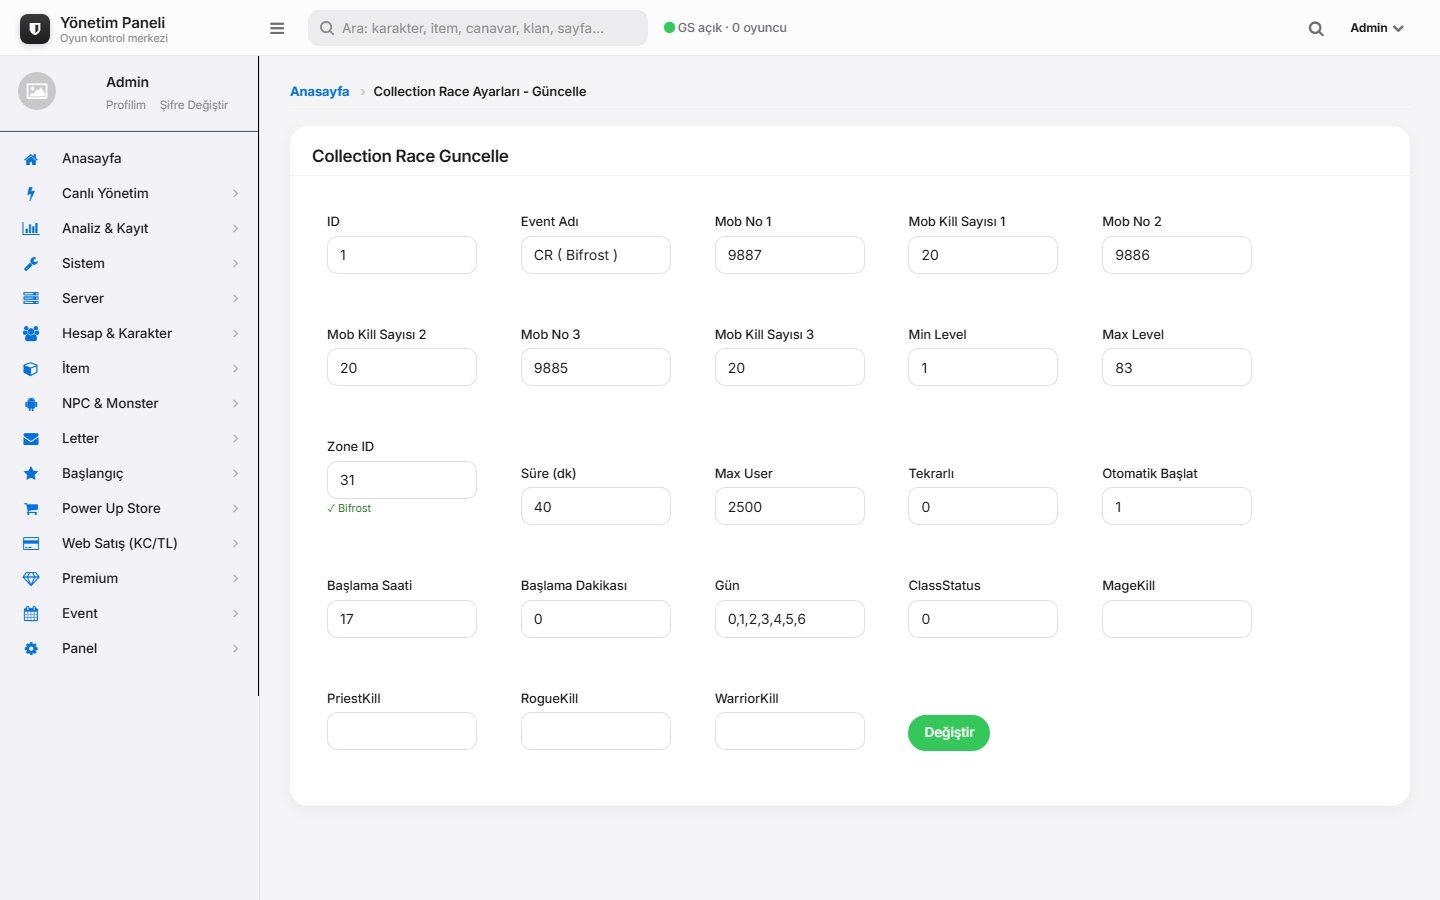The width and height of the screenshot is (1440, 900).
Task: Click the Başlangıç star icon
Action: 31,474
